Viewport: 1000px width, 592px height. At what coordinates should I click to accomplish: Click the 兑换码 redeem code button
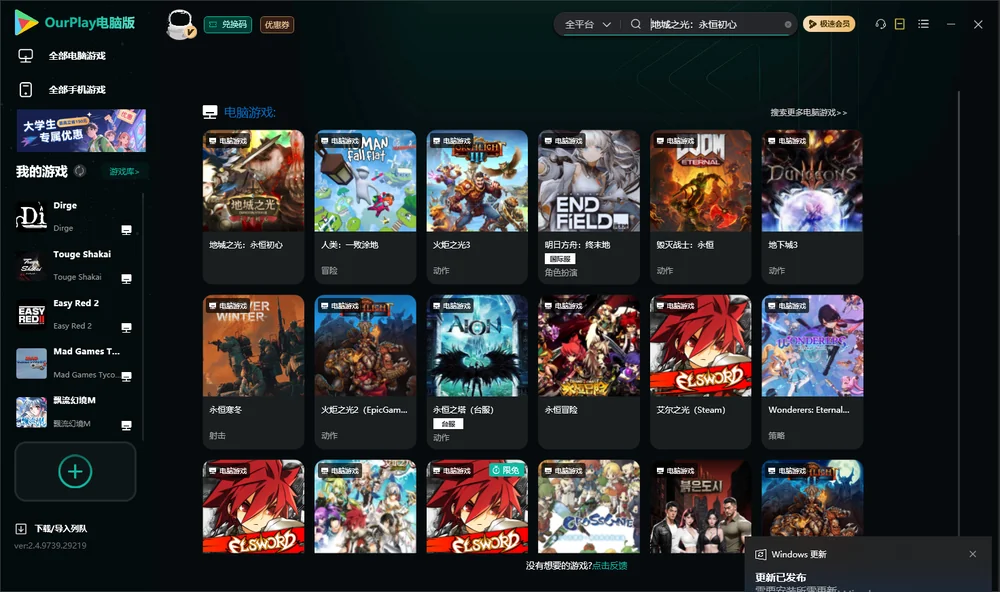tap(228, 24)
